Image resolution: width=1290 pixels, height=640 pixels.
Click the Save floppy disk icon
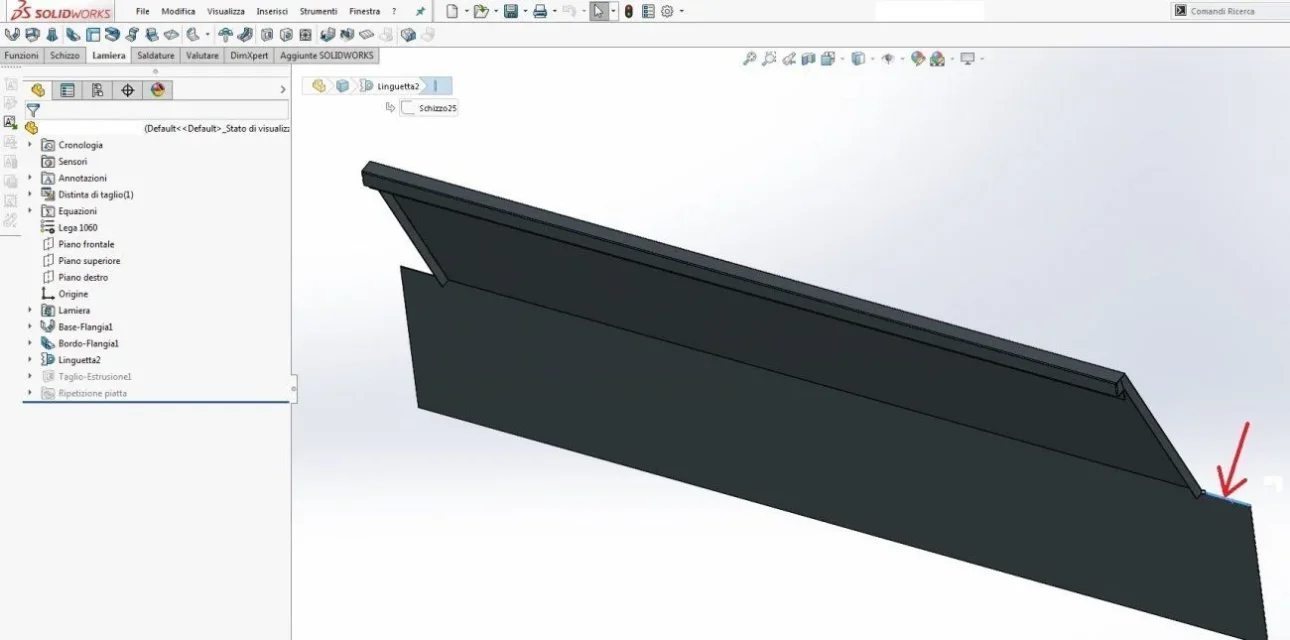pyautogui.click(x=511, y=11)
